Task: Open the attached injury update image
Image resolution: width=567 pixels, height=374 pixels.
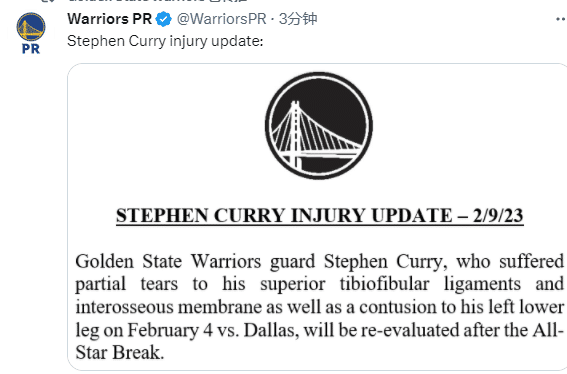Action: [317, 217]
